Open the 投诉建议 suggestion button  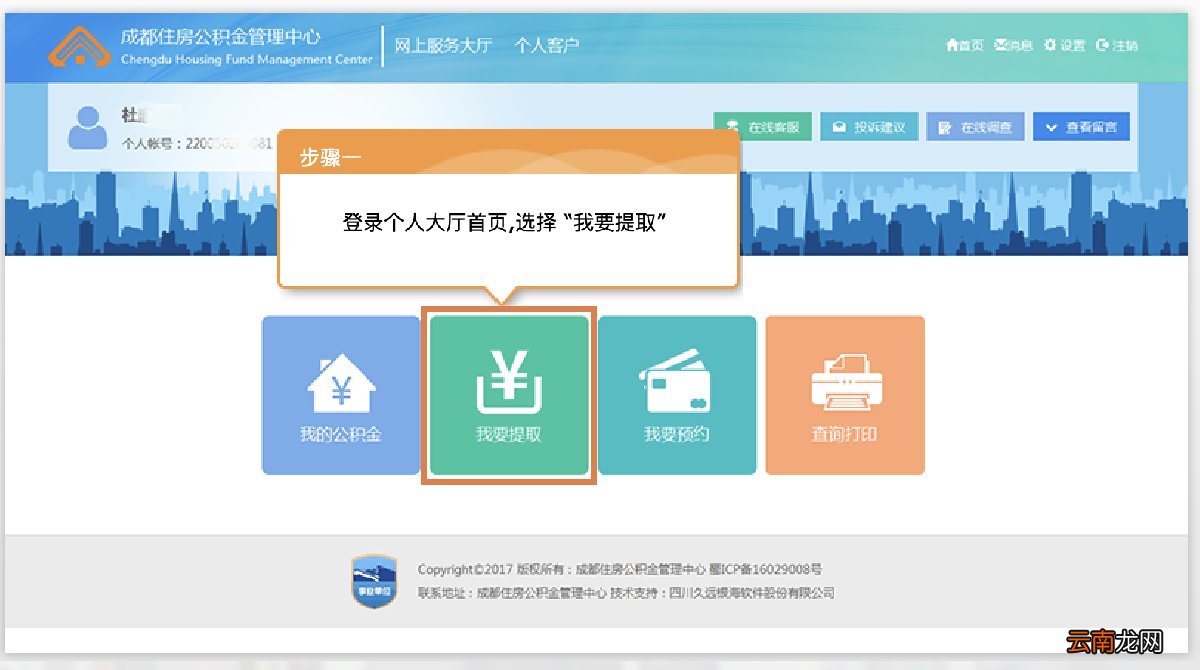(x=869, y=126)
